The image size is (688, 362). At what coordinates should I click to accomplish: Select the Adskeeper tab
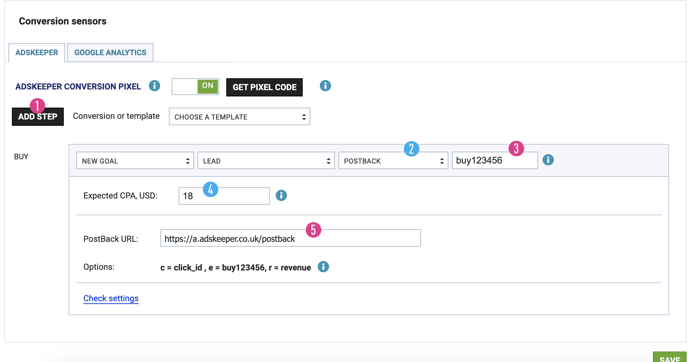(x=37, y=53)
